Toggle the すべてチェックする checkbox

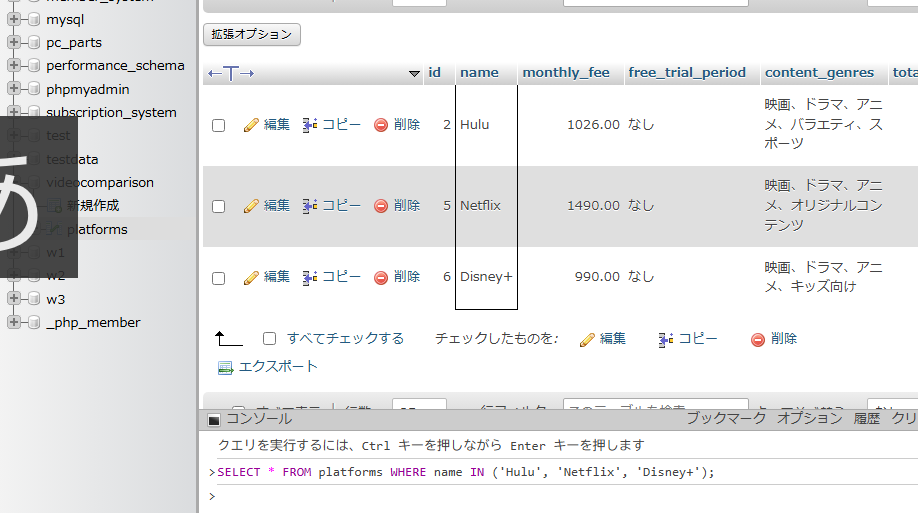(x=269, y=339)
